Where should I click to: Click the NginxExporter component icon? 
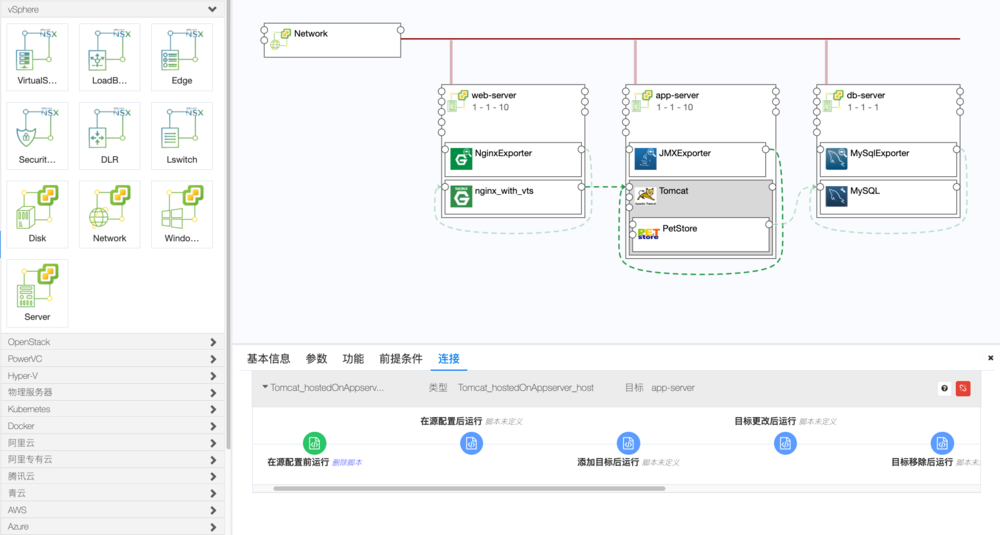click(461, 159)
